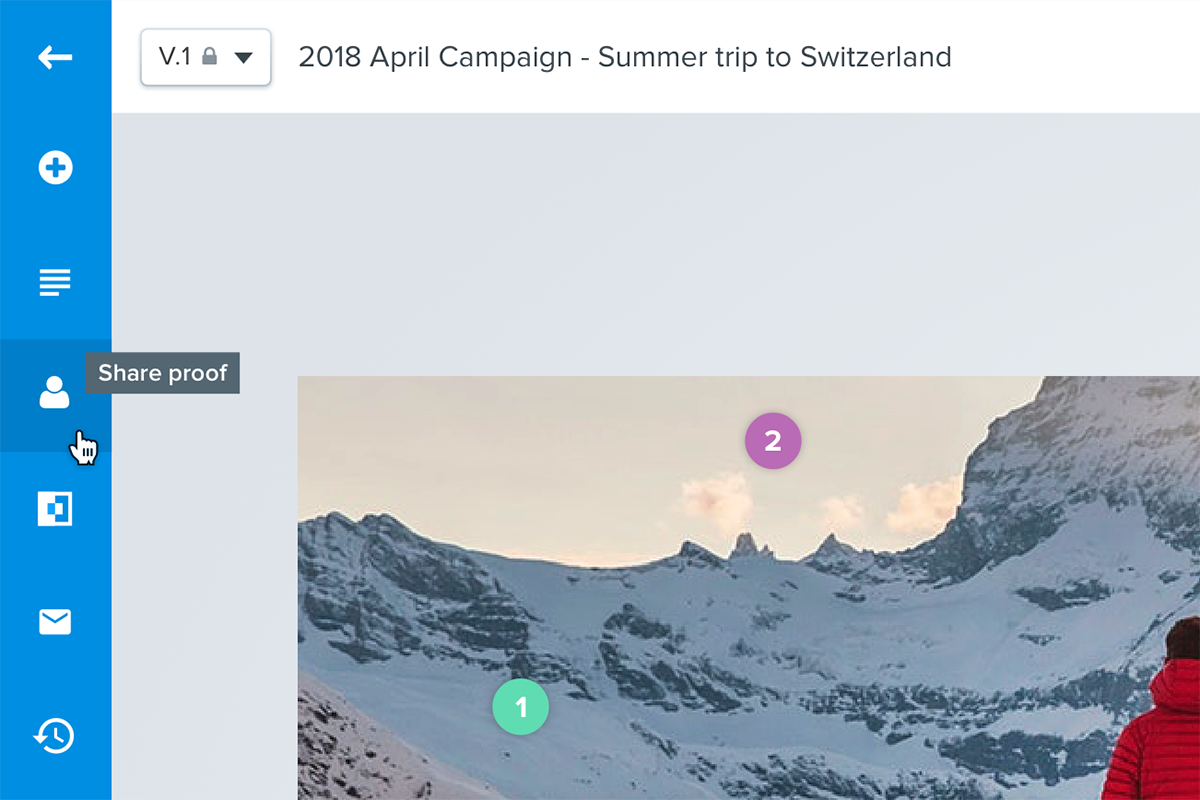Click the envelope mail icon
Screen dimensions: 1200x800
pos(55,622)
